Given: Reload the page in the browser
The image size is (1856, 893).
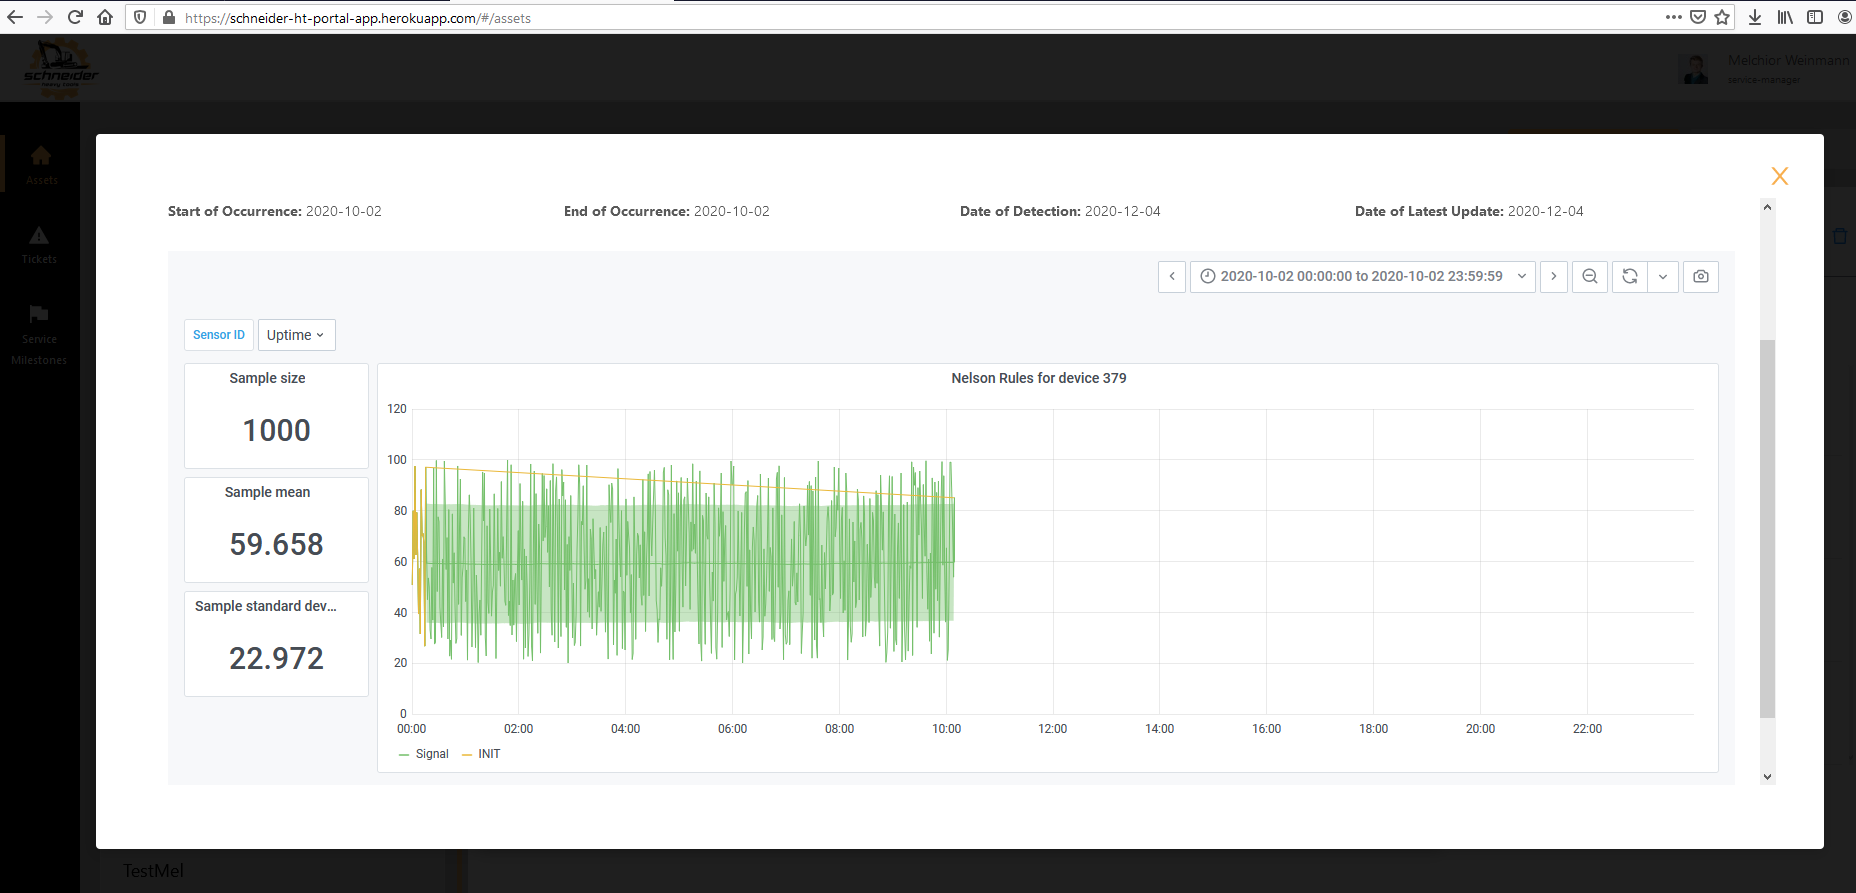Looking at the screenshot, I should (75, 17).
